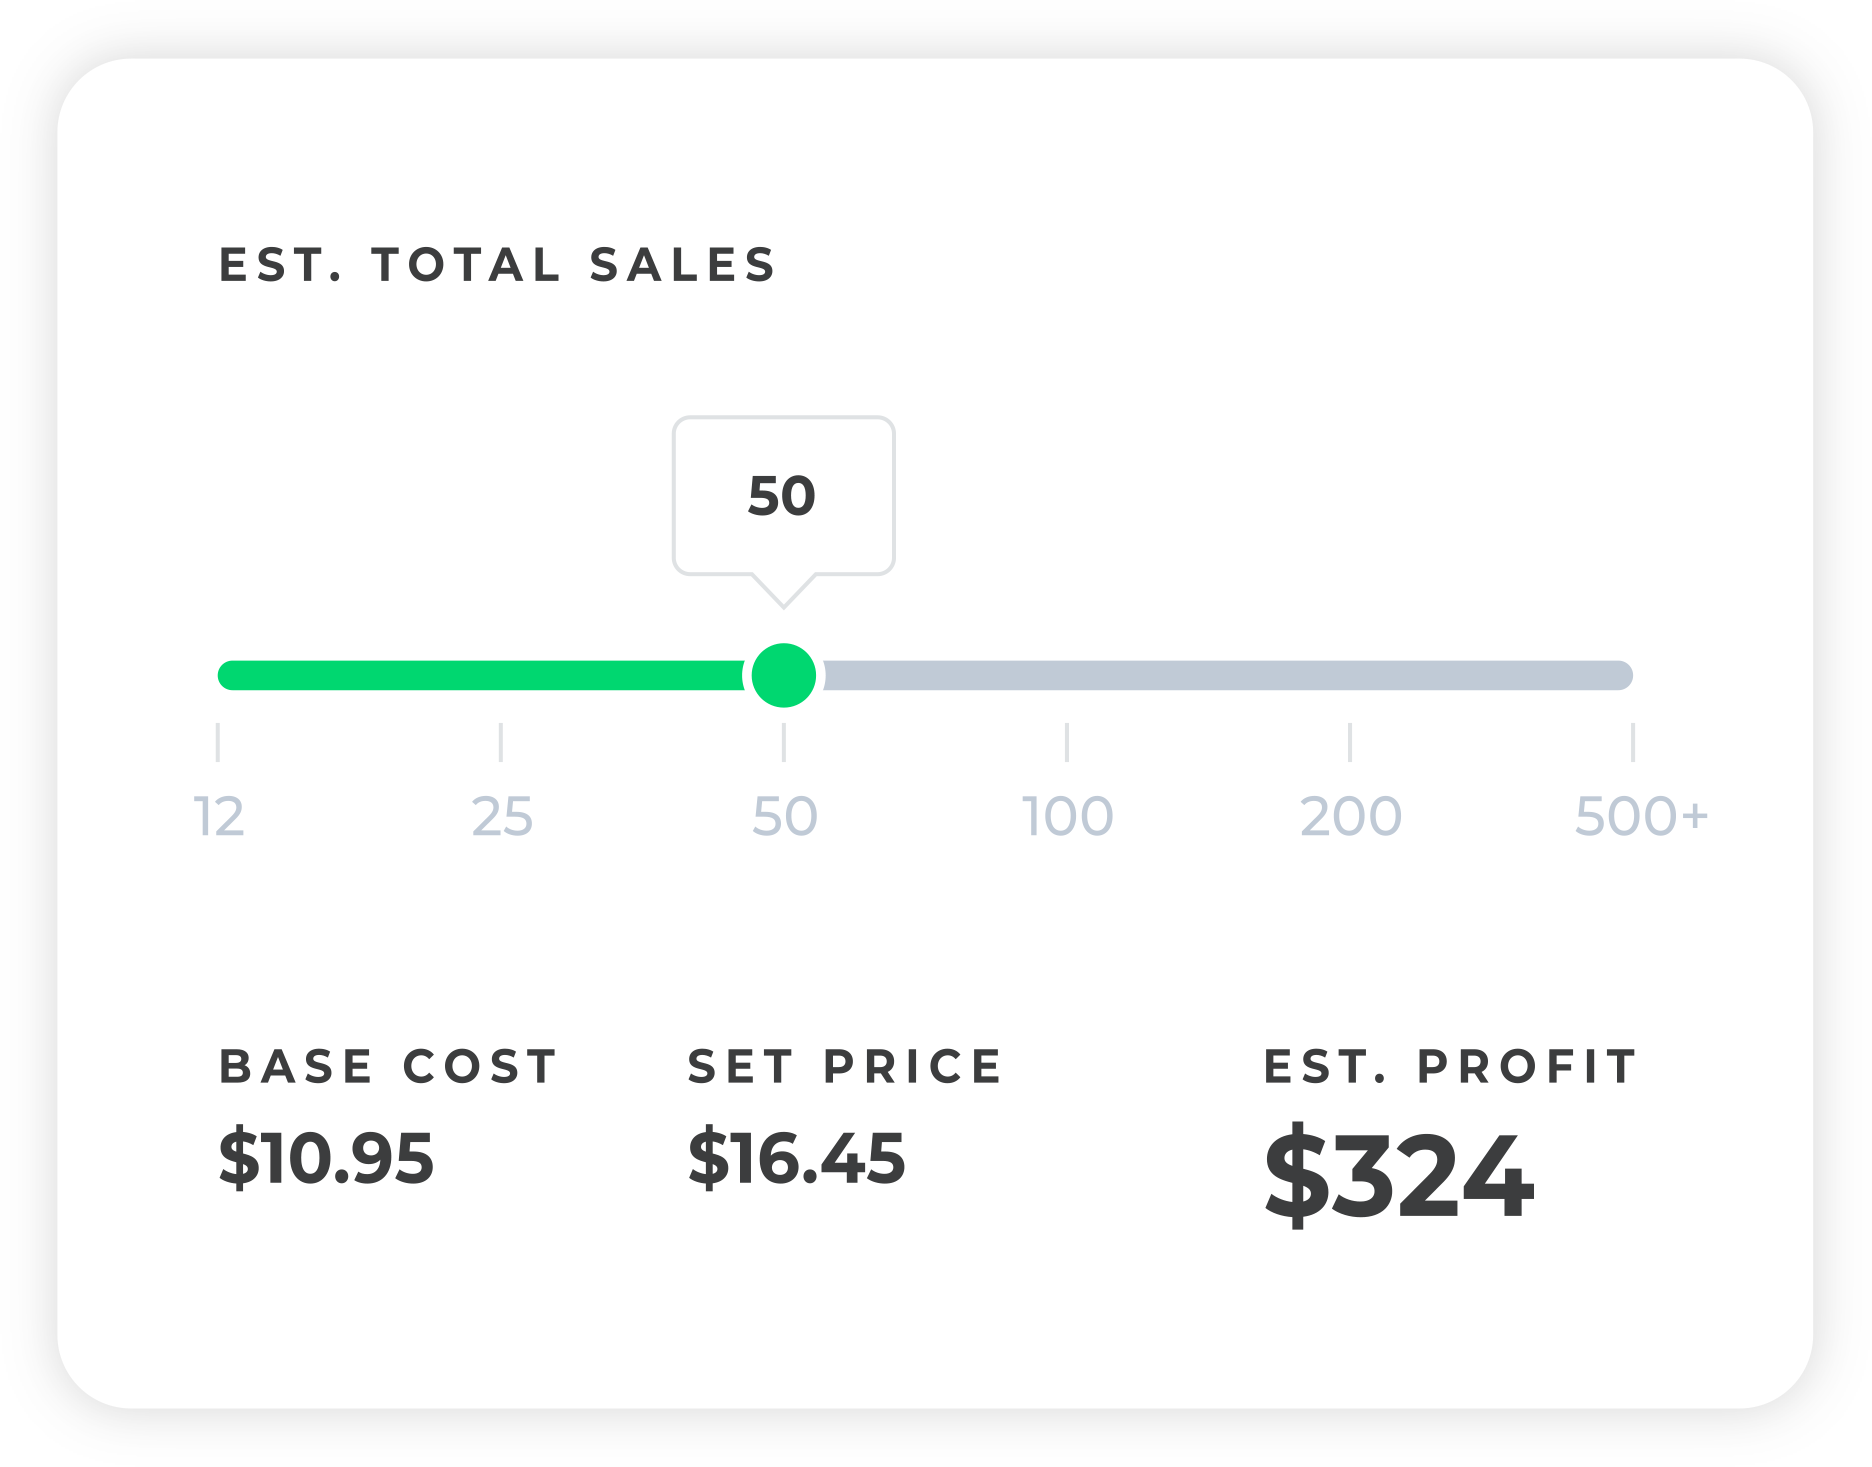Click the $16.45 set price value
The height and width of the screenshot is (1467, 1872).
[x=796, y=1158]
